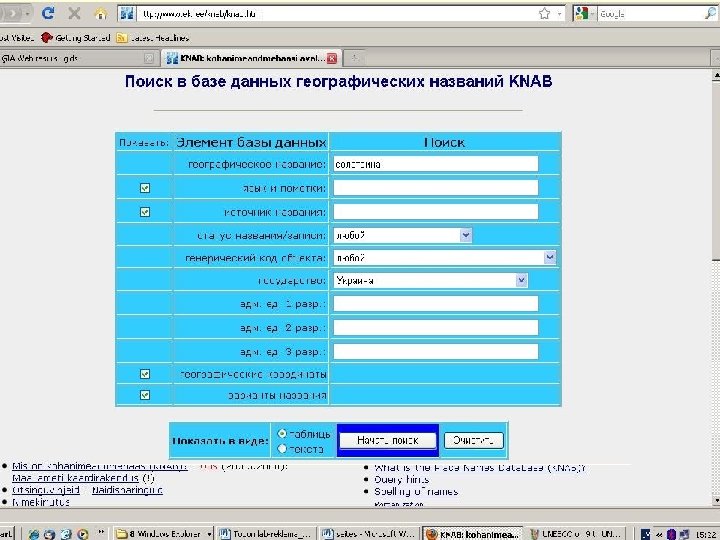Screen dimensions: 720x540
Task: Close the KNAB tab with red X
Action: 332,58
